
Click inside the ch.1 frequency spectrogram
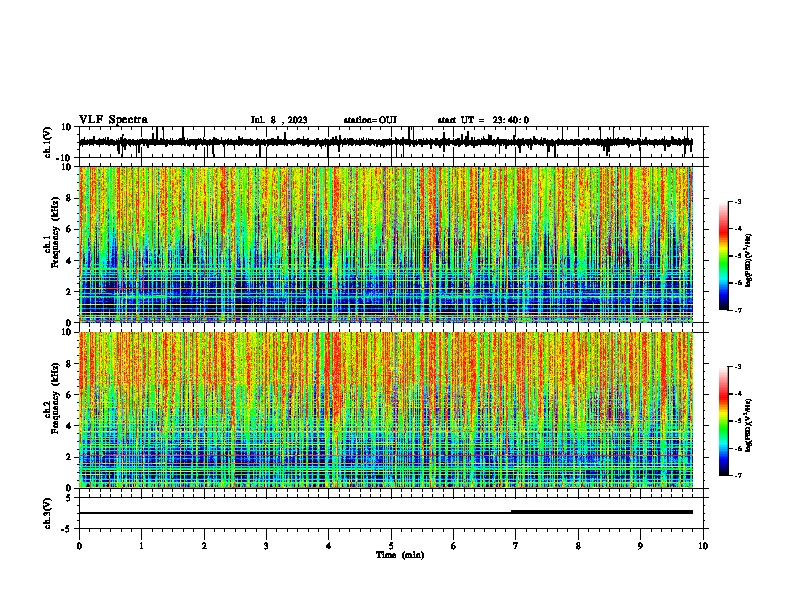tap(386, 244)
